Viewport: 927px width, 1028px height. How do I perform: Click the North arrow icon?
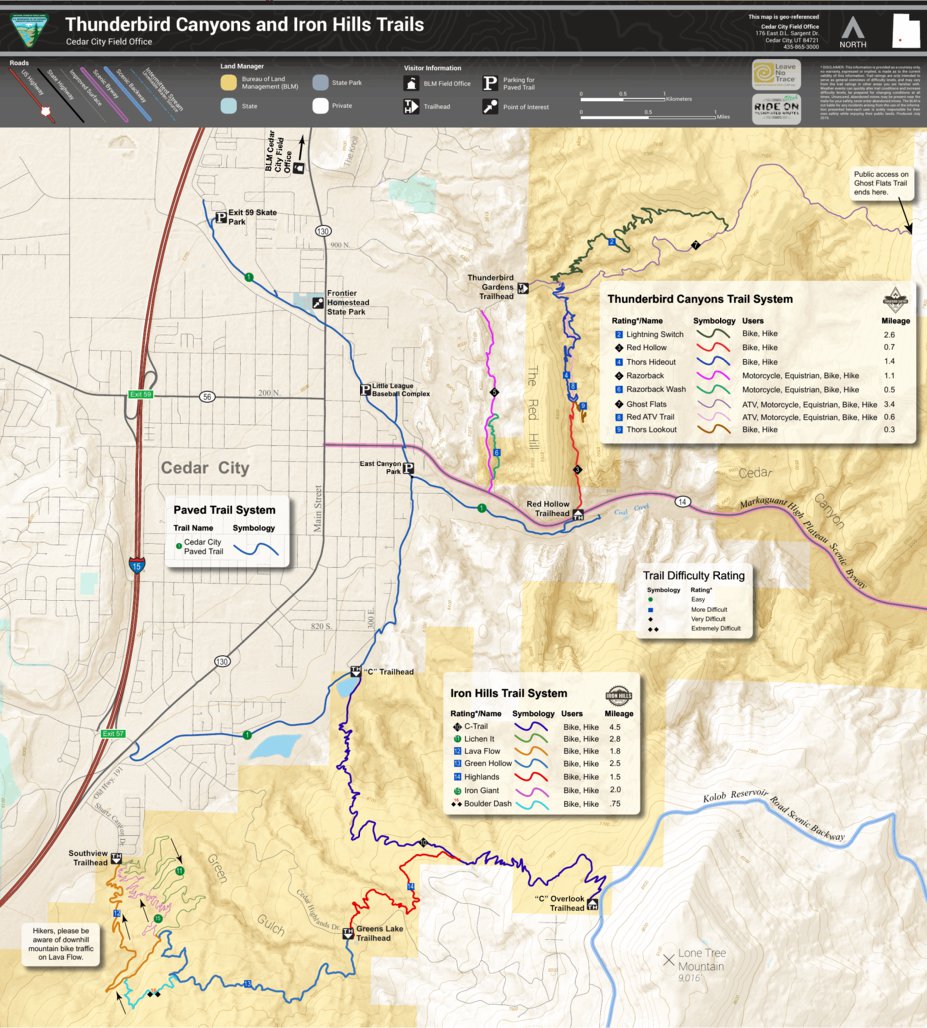coord(852,28)
